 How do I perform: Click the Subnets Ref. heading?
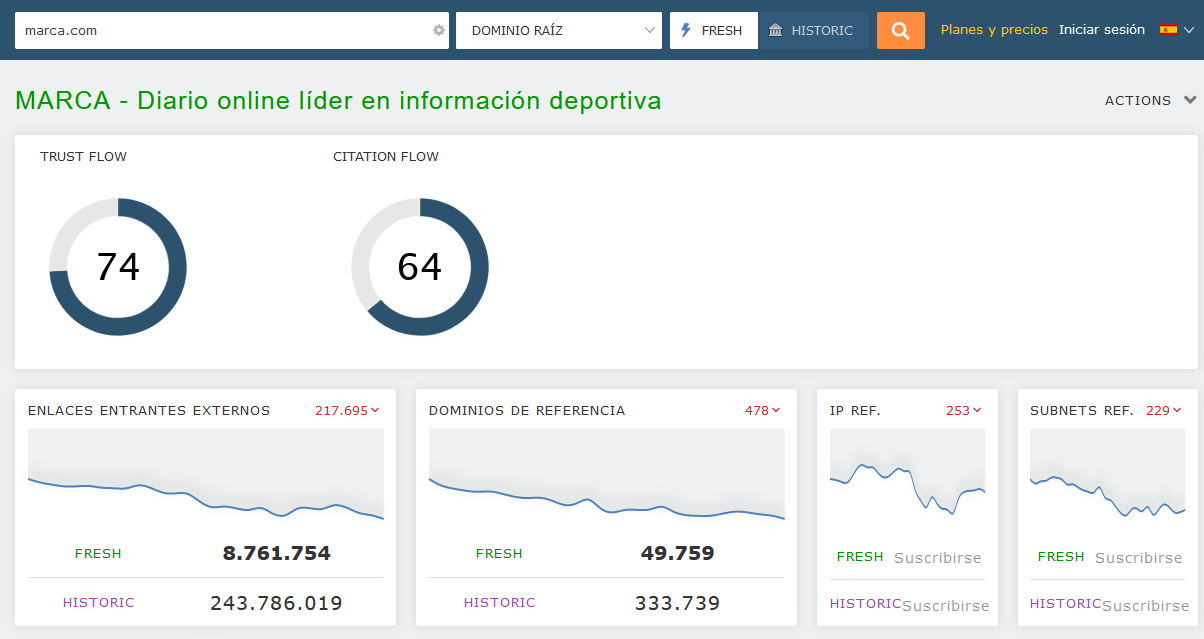click(x=1082, y=410)
